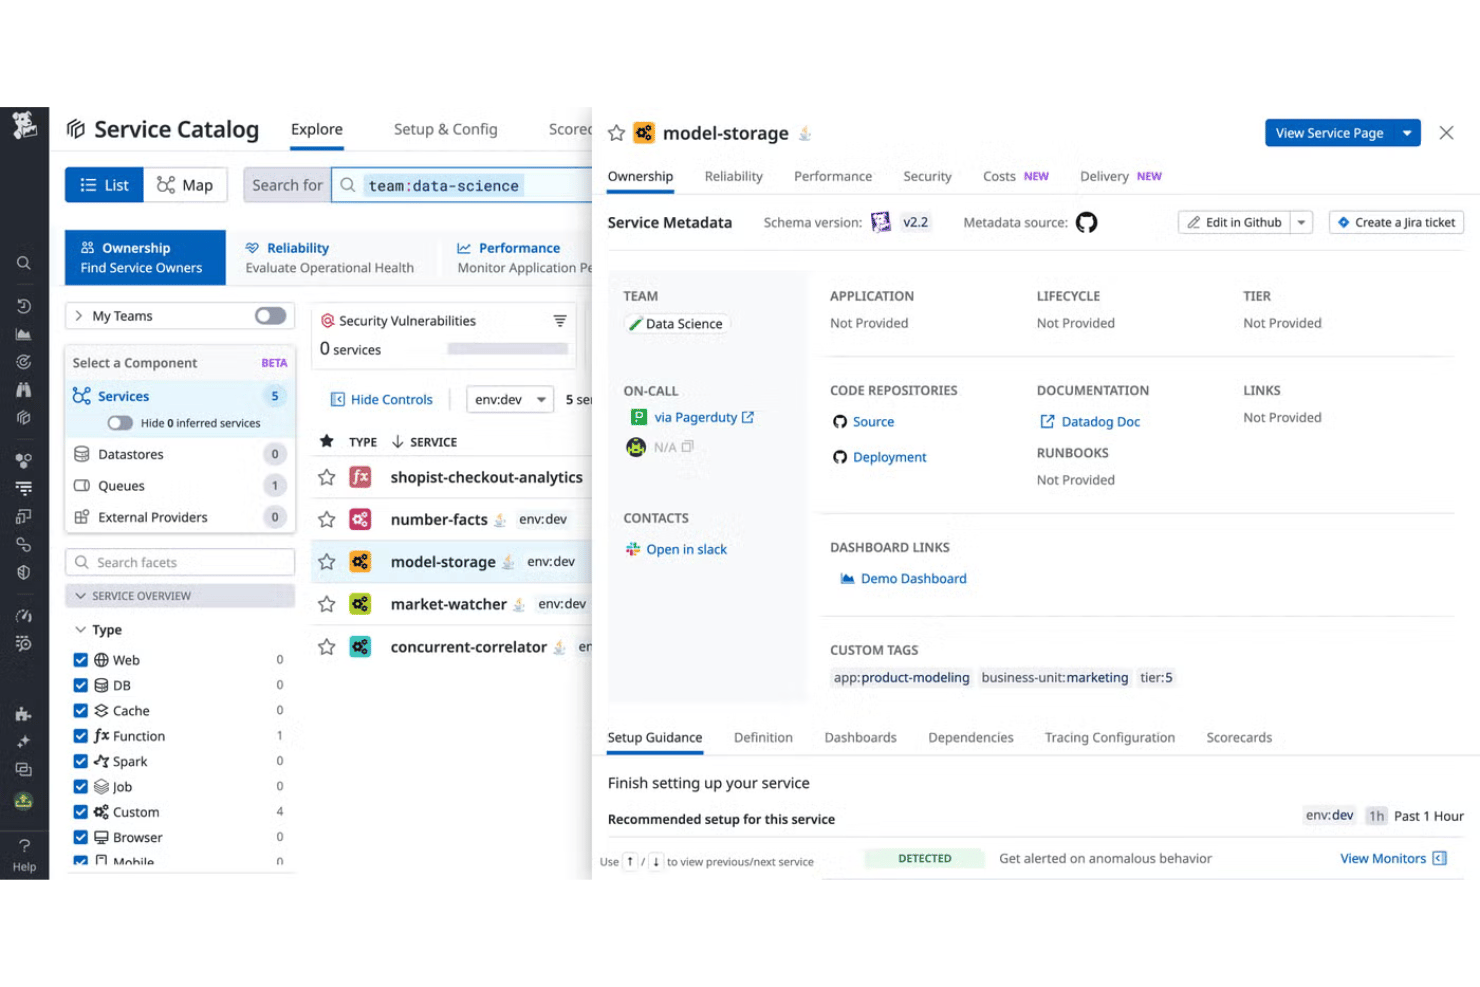This screenshot has height=987, width=1480.
Task: Uncheck the Function type checkbox
Action: [x=81, y=736]
